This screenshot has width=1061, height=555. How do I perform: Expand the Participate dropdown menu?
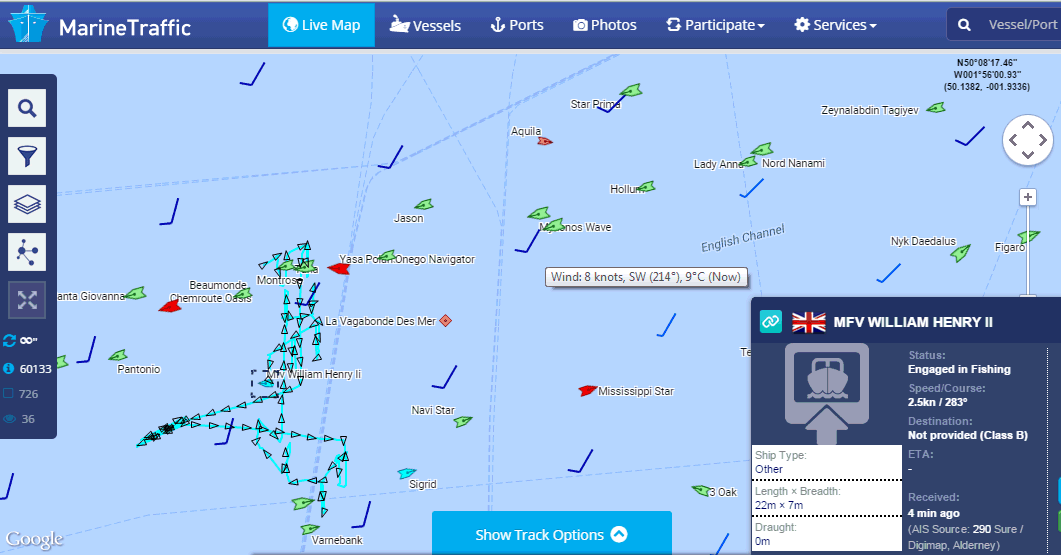click(716, 25)
